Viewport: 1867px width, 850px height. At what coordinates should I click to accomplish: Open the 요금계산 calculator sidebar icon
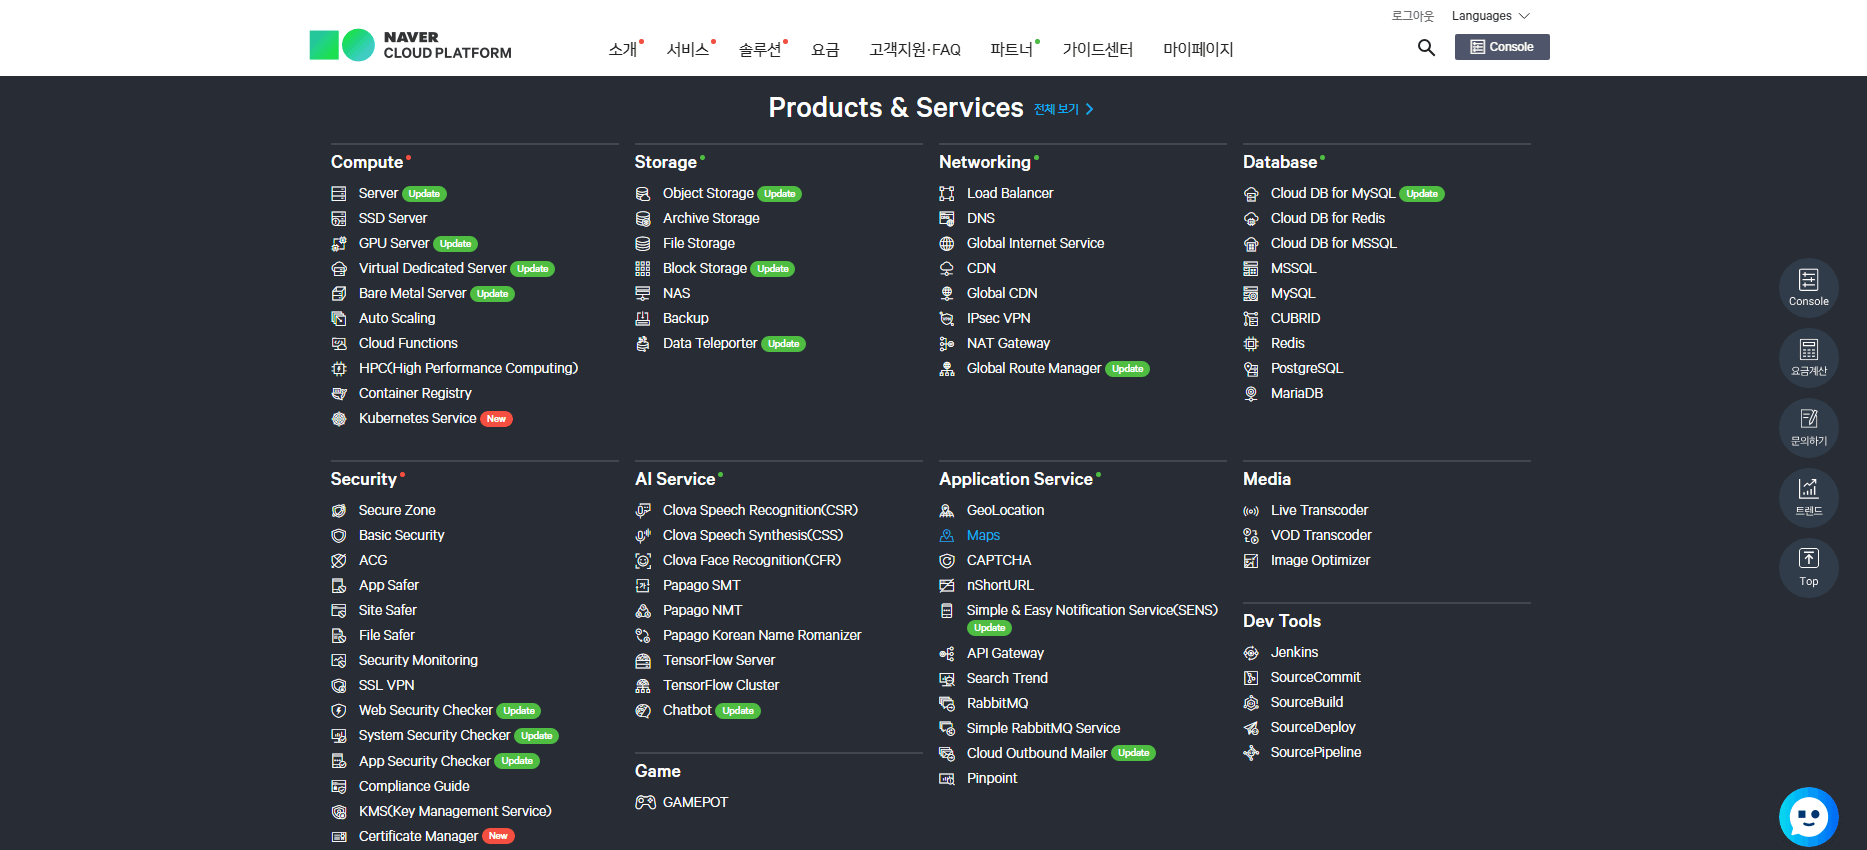pos(1808,358)
